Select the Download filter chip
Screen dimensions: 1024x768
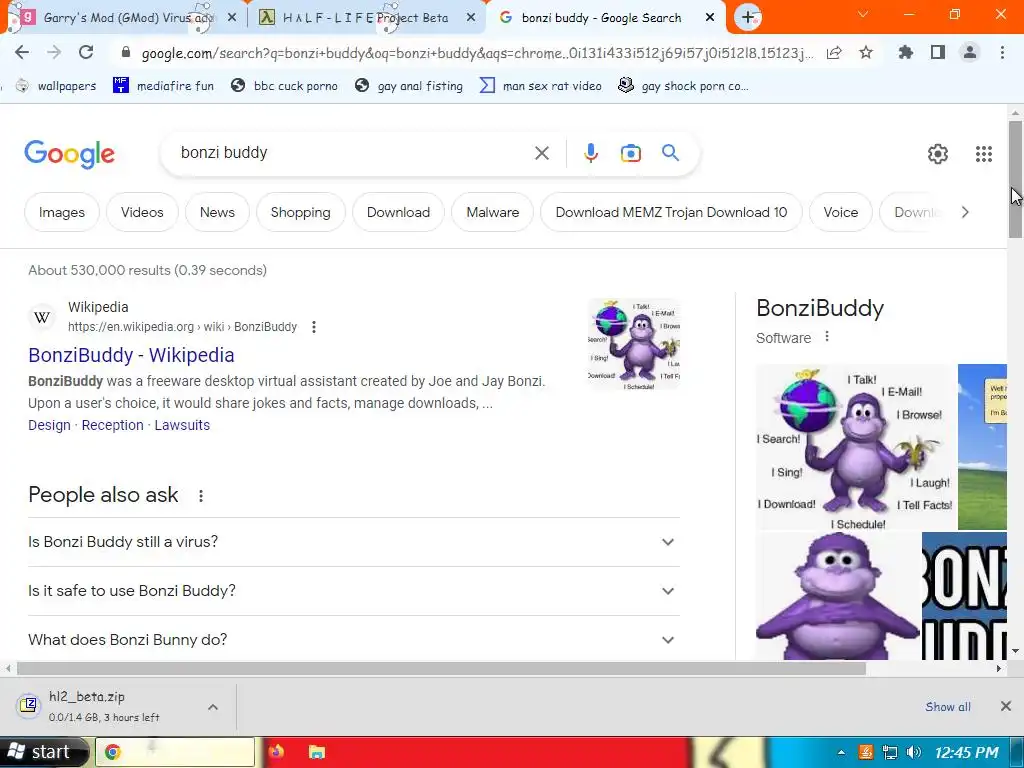pyautogui.click(x=398, y=212)
